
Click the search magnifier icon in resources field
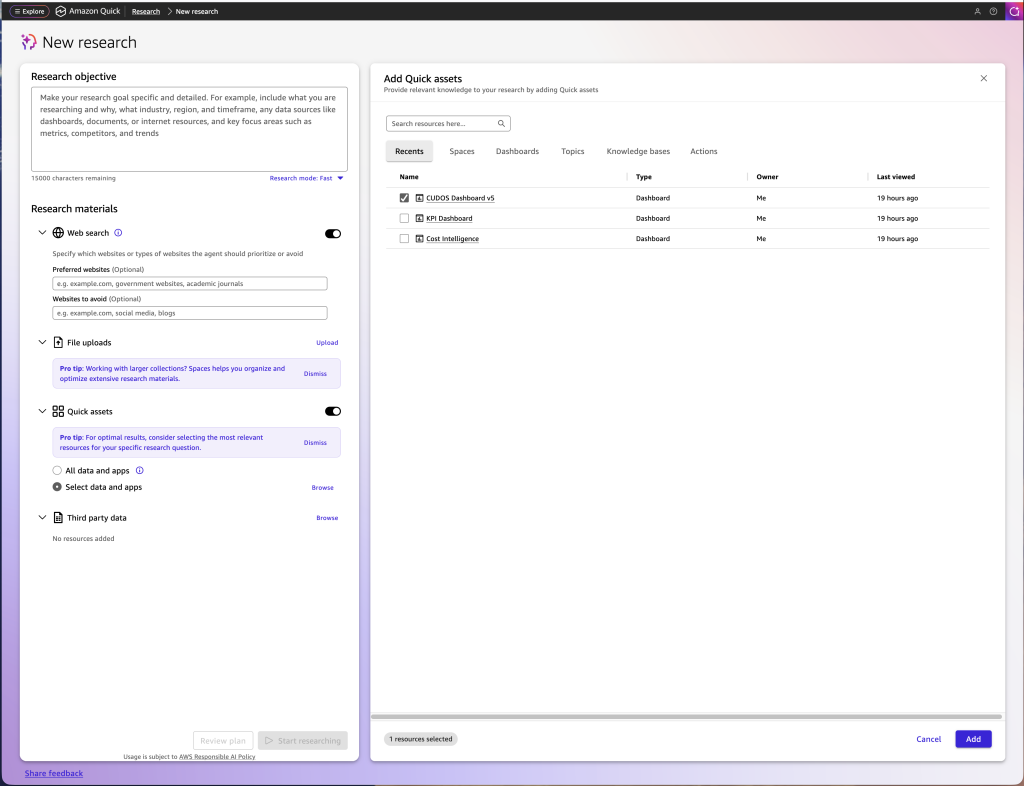[502, 123]
